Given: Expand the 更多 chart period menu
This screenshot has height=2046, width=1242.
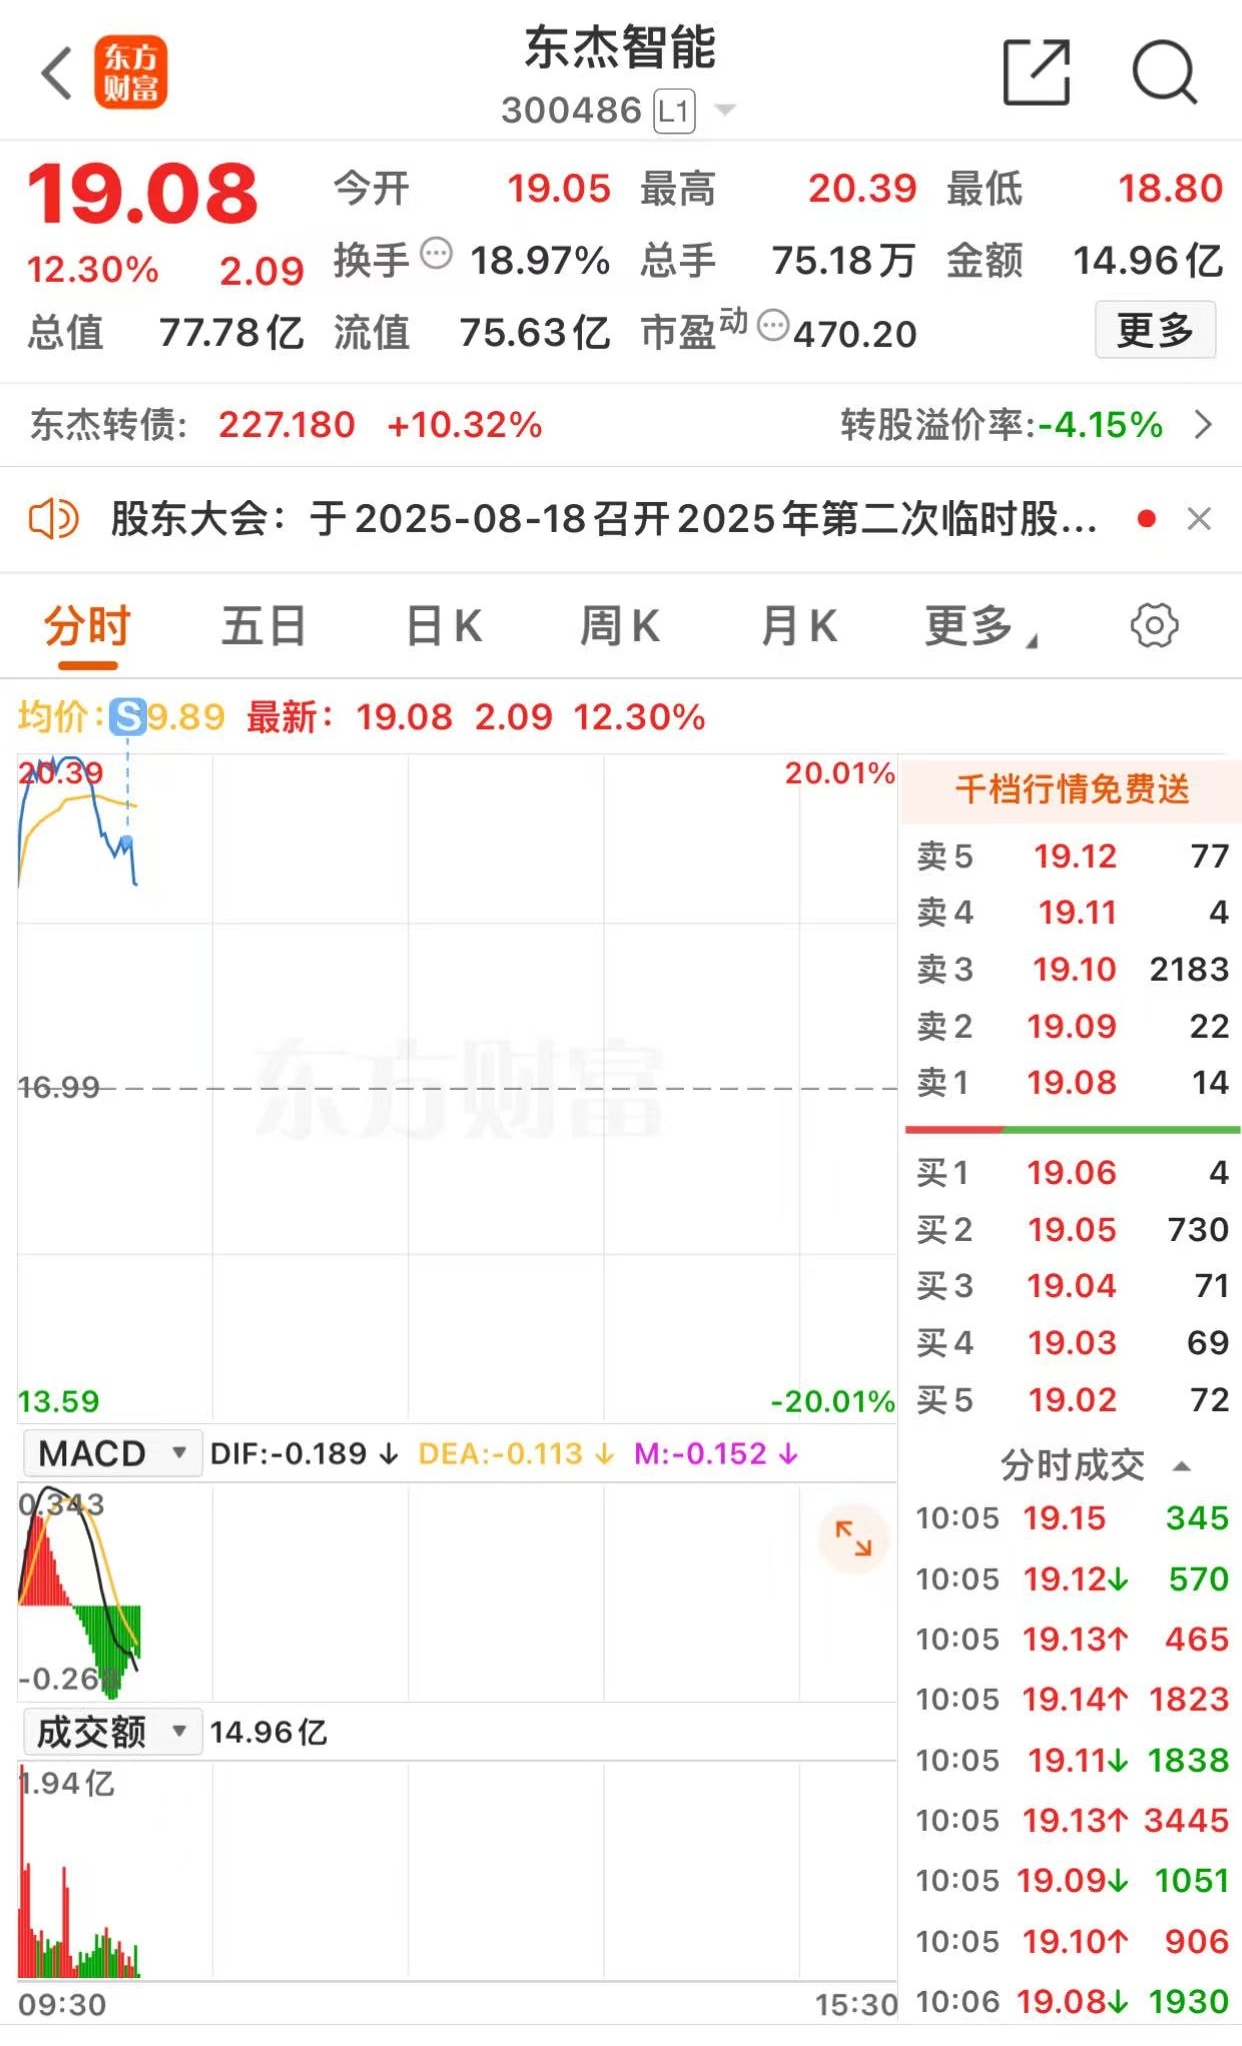Looking at the screenshot, I should 981,627.
